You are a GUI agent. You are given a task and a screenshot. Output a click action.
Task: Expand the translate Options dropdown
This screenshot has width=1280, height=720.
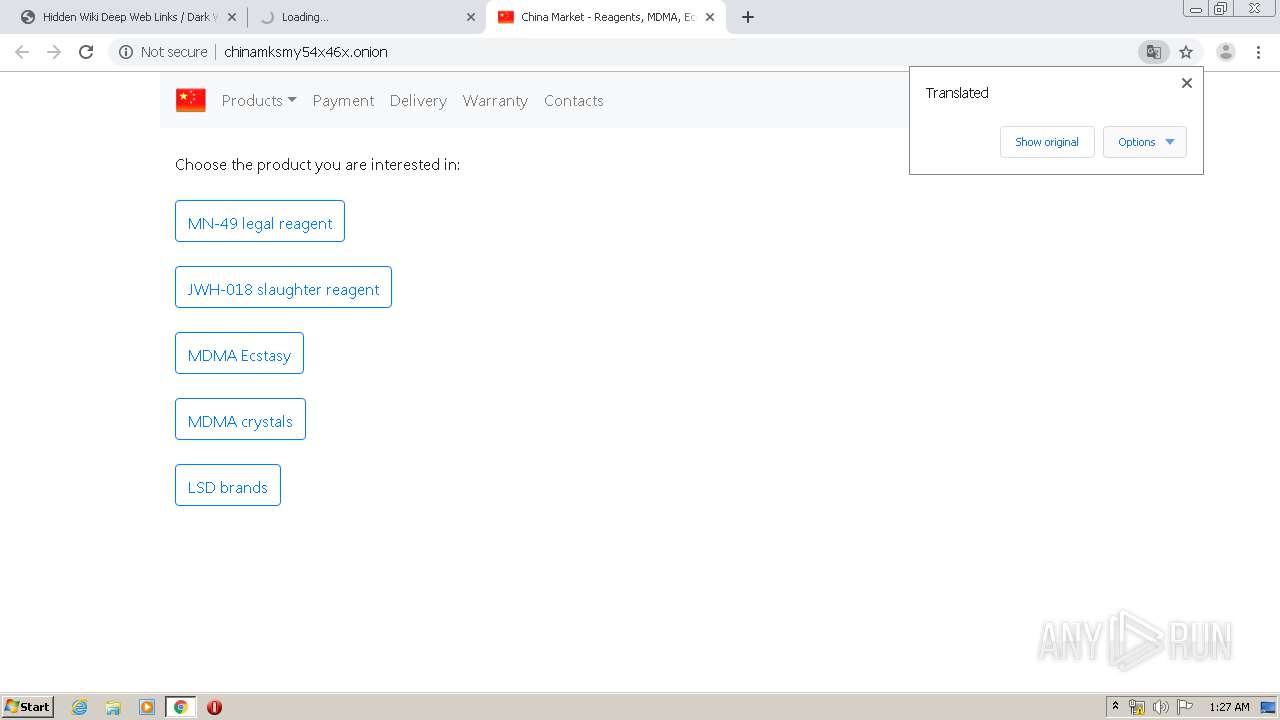click(x=1145, y=142)
